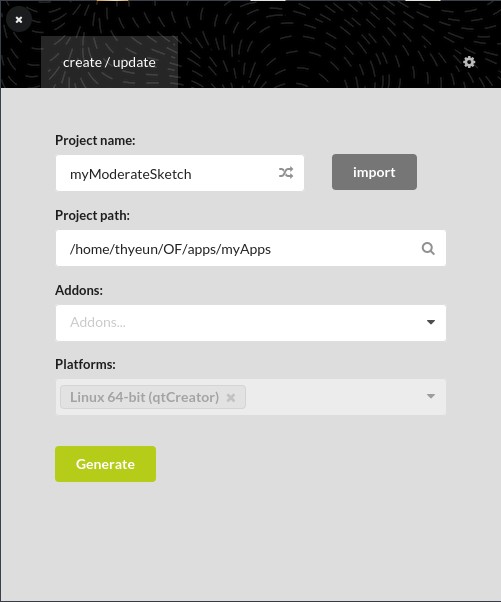
Task: Expand the Addons dropdown arrow
Action: 431,322
